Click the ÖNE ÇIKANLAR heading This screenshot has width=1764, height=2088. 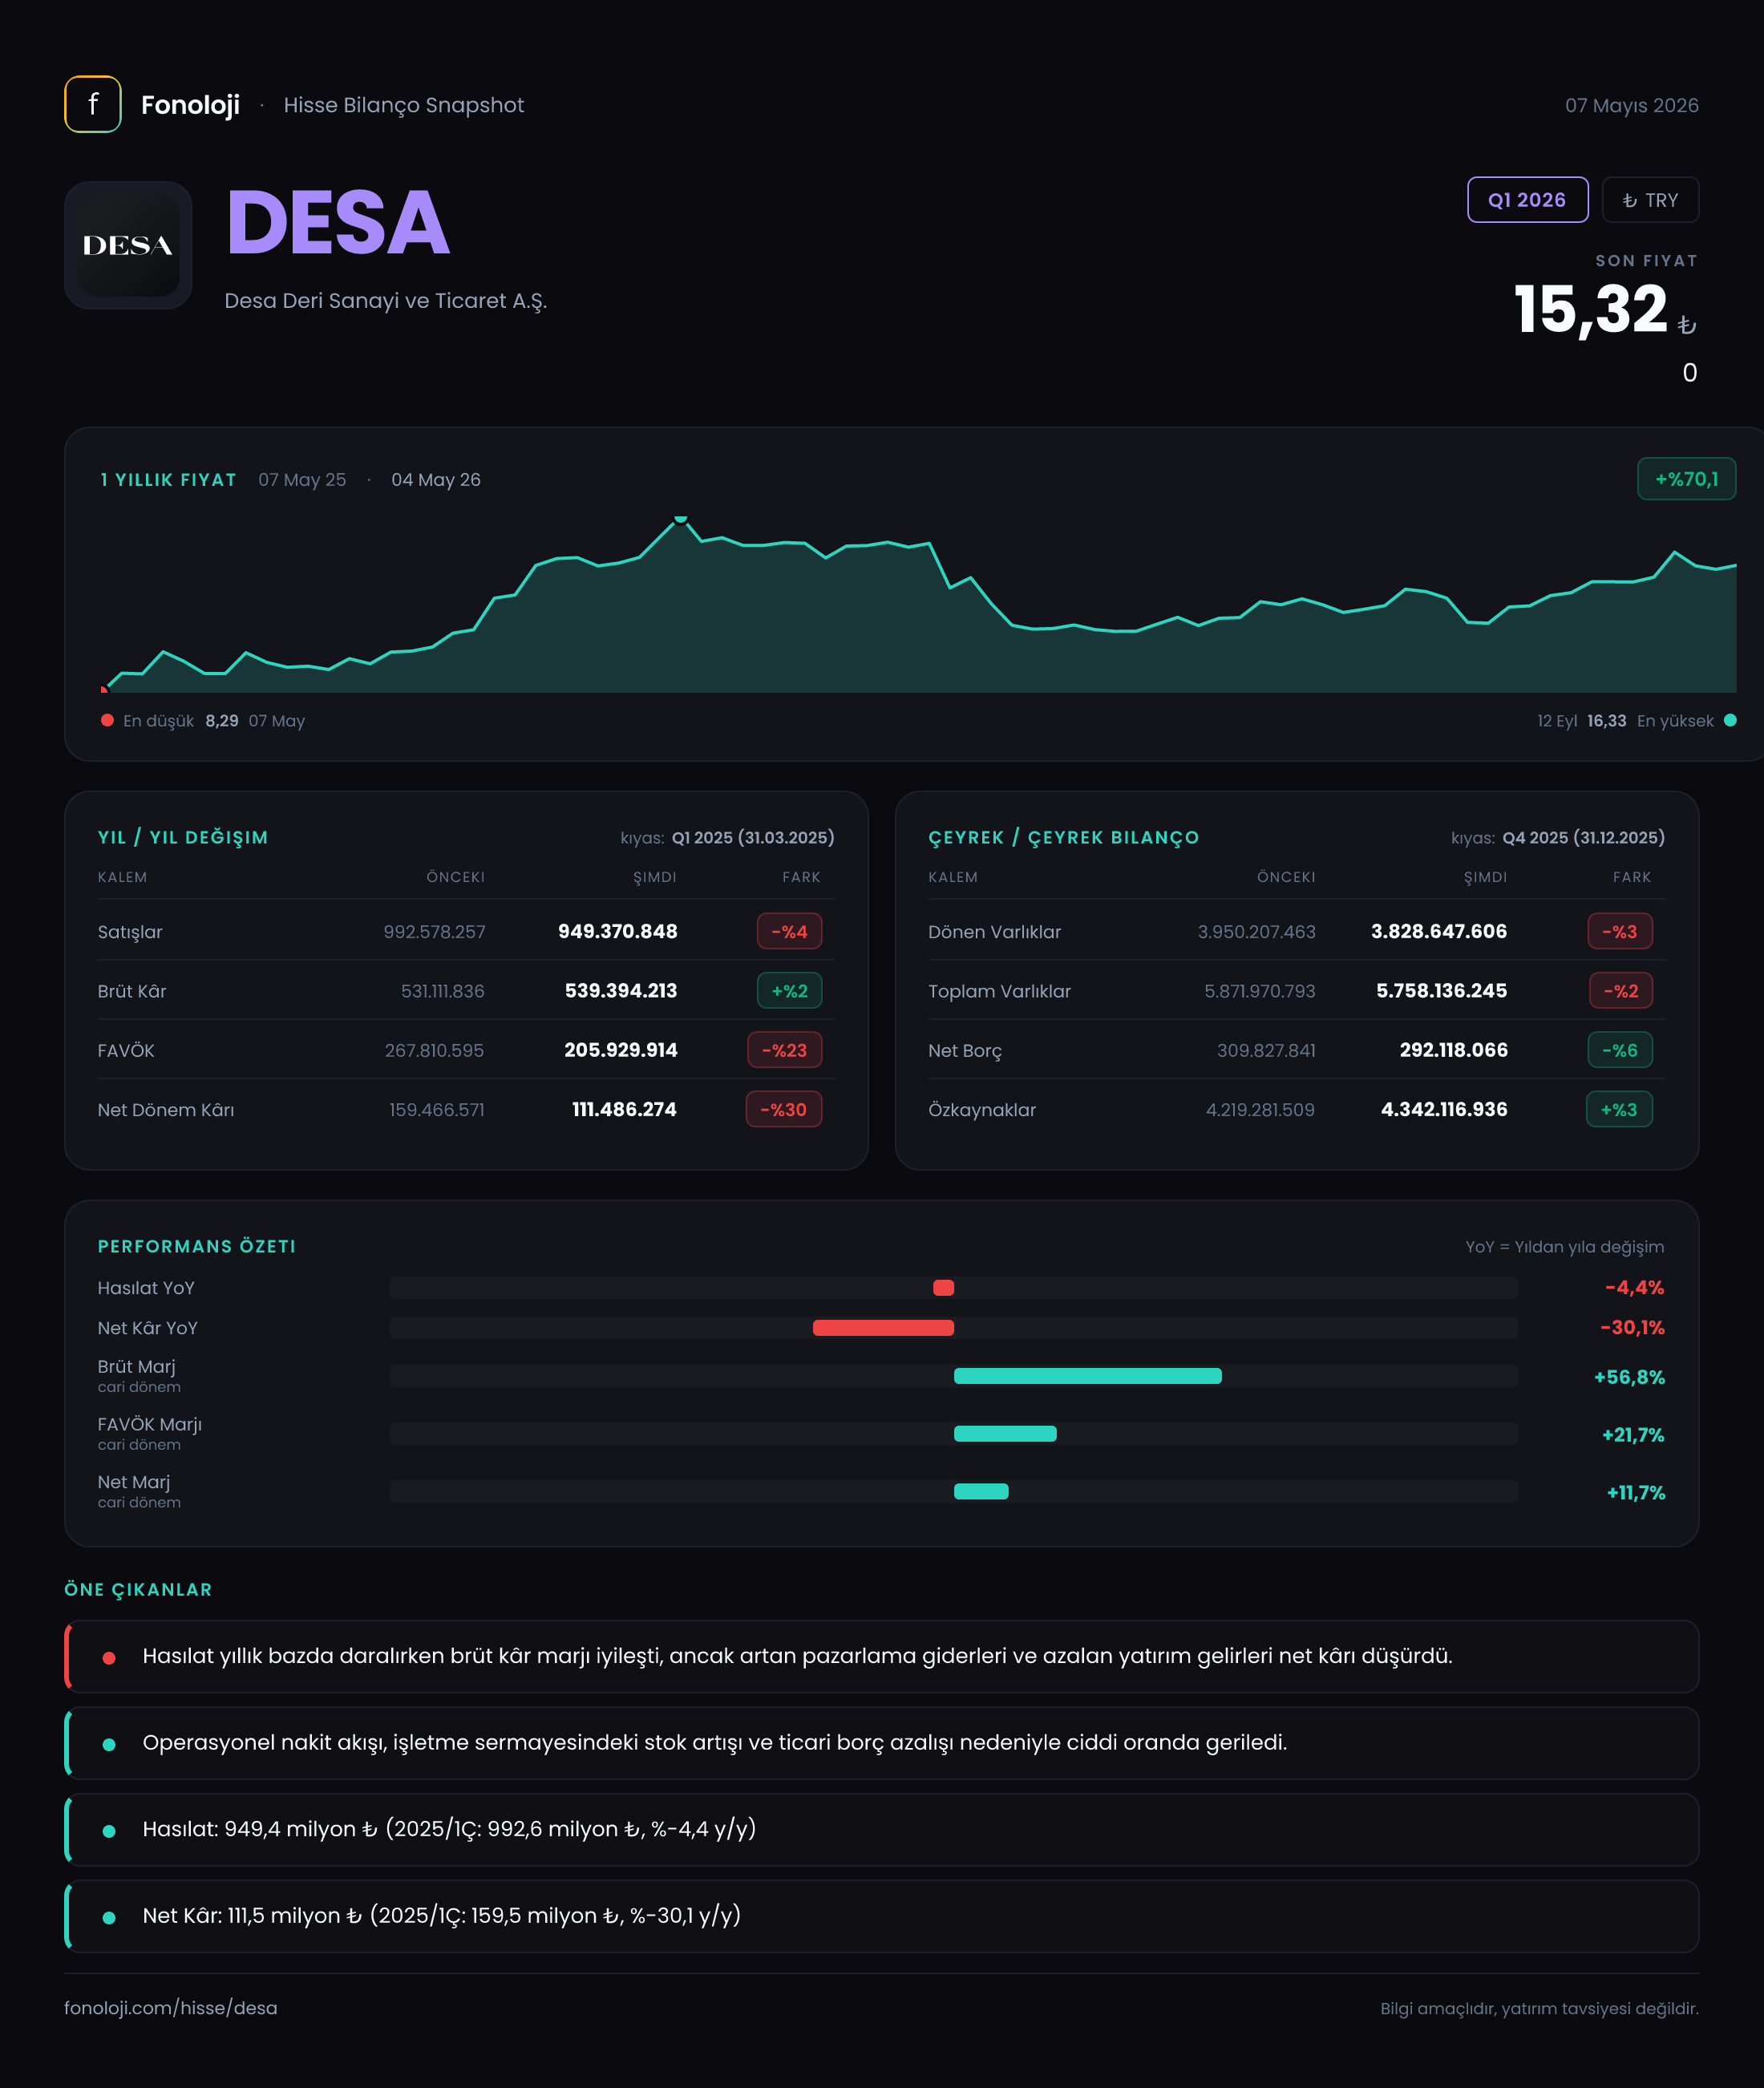(x=138, y=1590)
